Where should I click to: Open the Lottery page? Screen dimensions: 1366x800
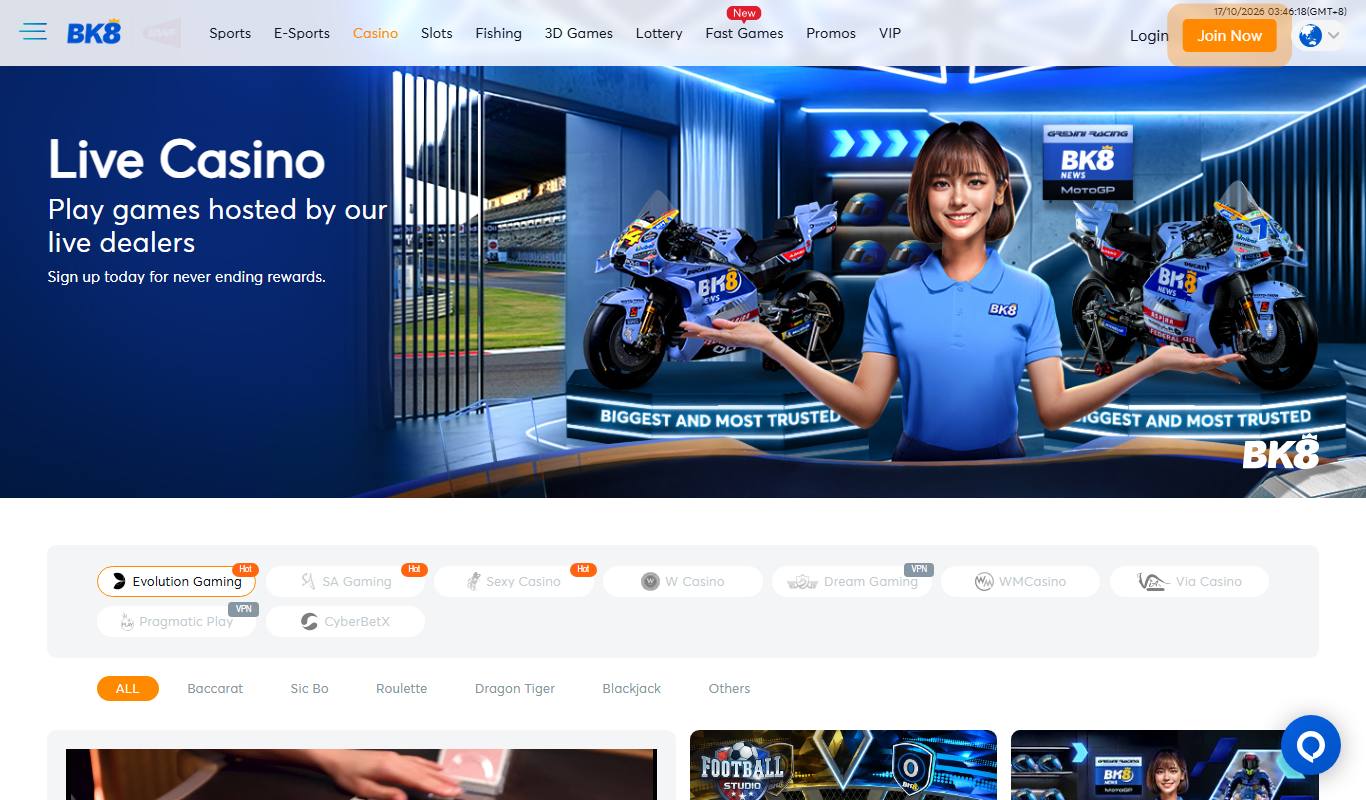659,33
